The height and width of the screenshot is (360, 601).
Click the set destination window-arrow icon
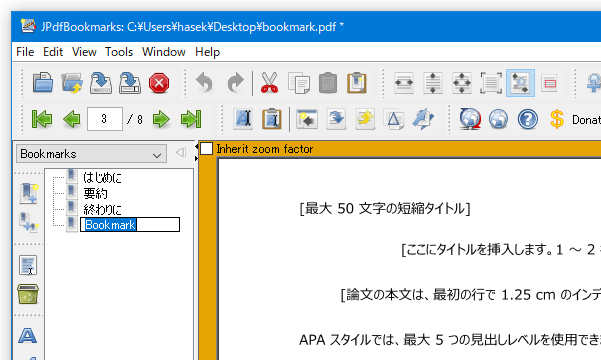click(x=307, y=119)
